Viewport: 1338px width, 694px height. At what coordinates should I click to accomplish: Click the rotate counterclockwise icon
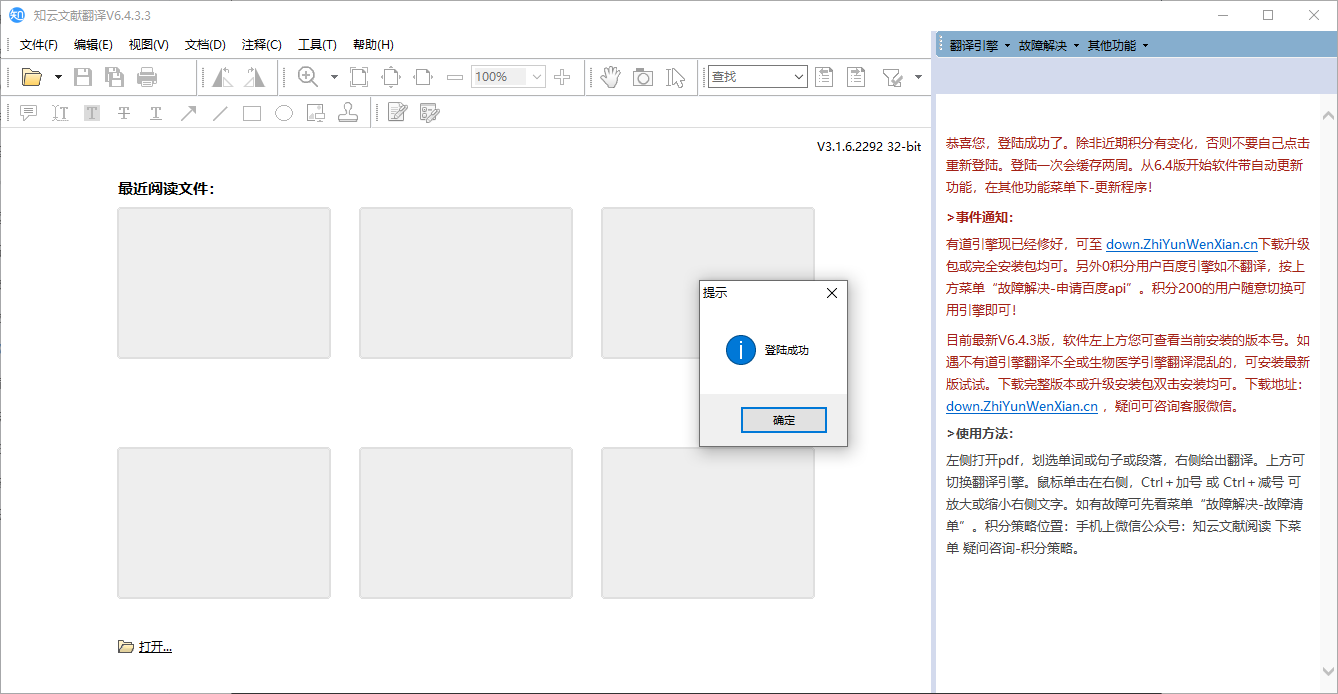223,77
